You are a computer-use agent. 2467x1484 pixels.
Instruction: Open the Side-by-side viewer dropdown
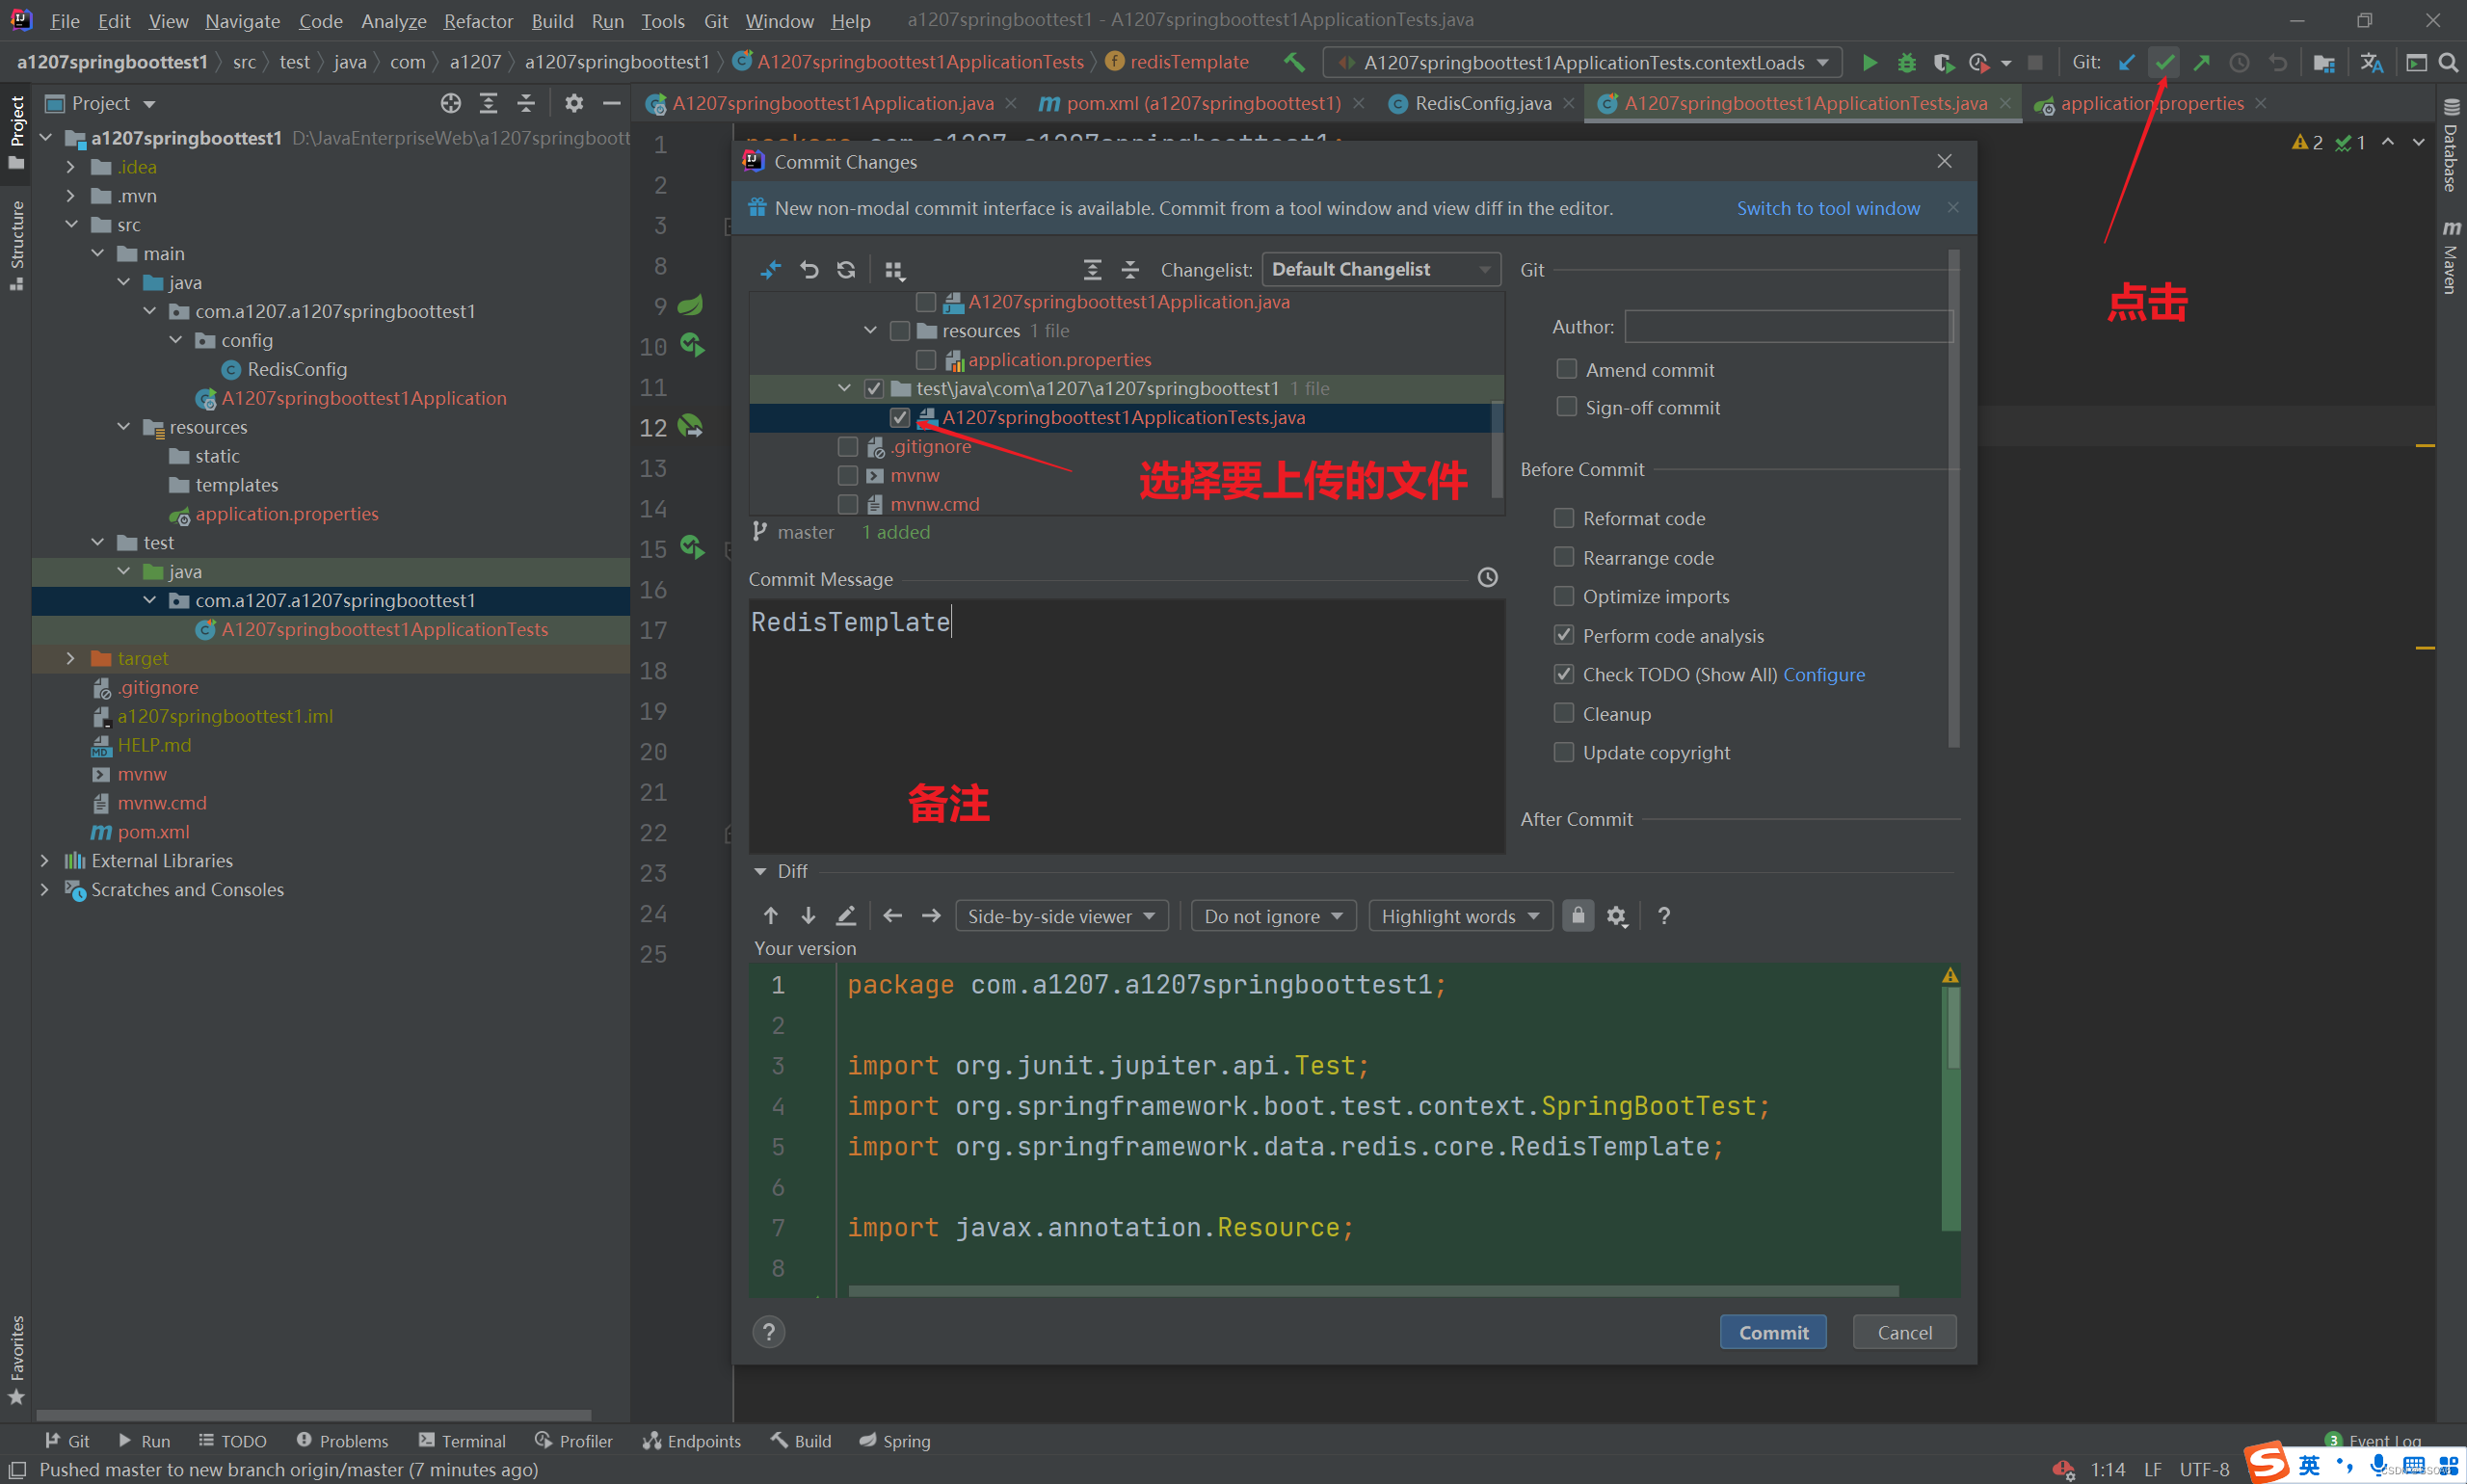pos(1060,916)
